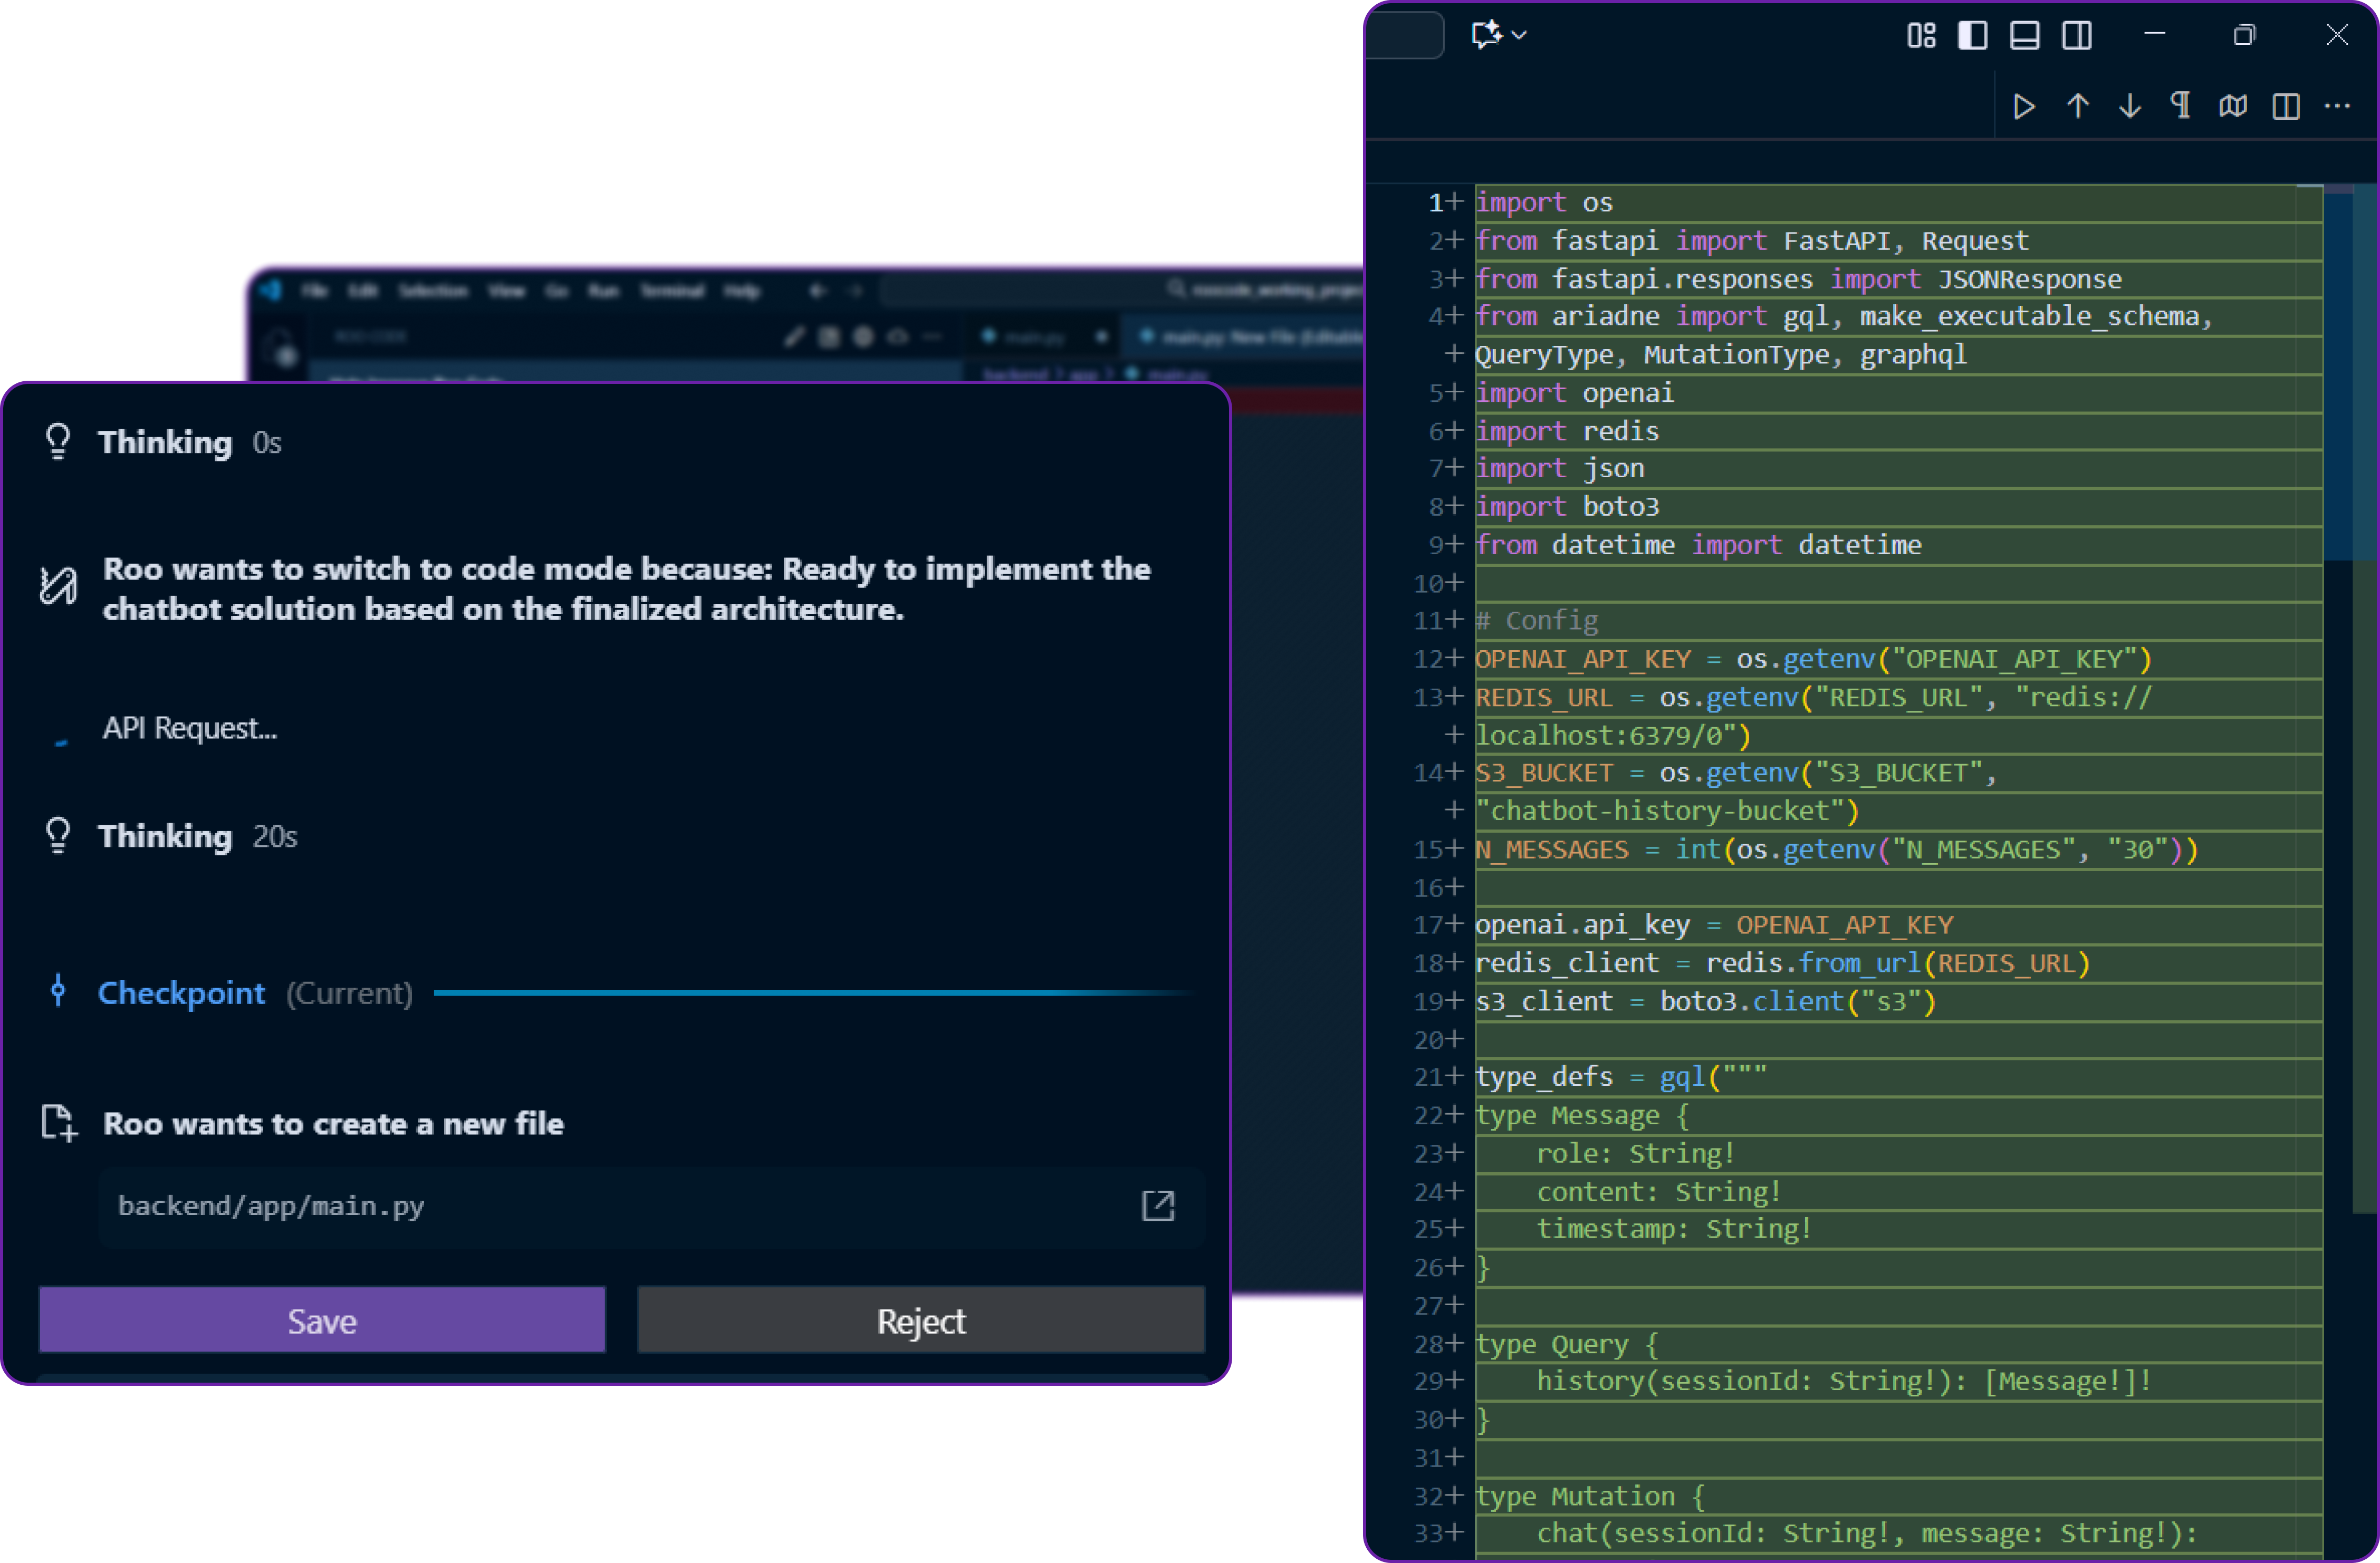
Task: Click the show whitespace pilcrow icon
Action: (x=2181, y=105)
